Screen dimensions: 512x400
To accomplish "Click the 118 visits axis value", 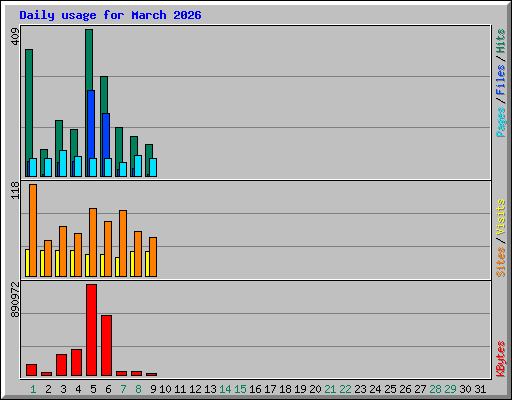I will coord(15,190).
